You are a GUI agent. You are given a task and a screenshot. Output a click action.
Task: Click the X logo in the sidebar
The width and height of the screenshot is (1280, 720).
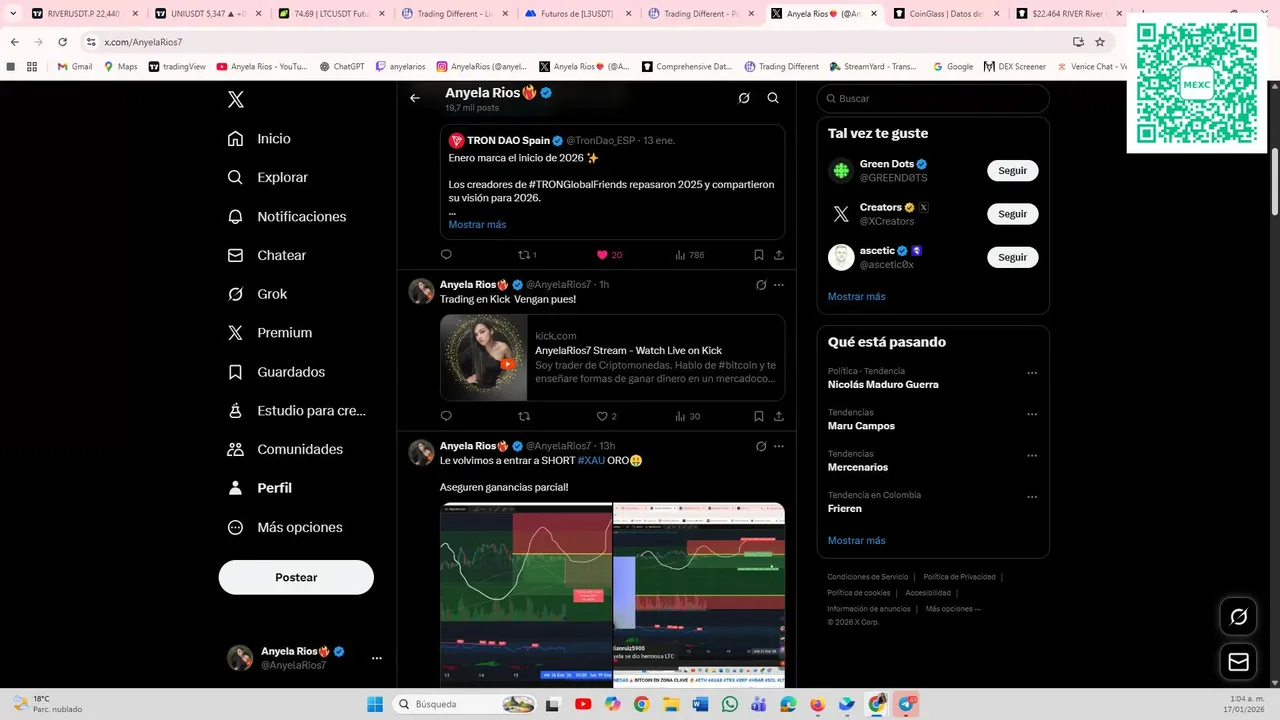point(235,99)
